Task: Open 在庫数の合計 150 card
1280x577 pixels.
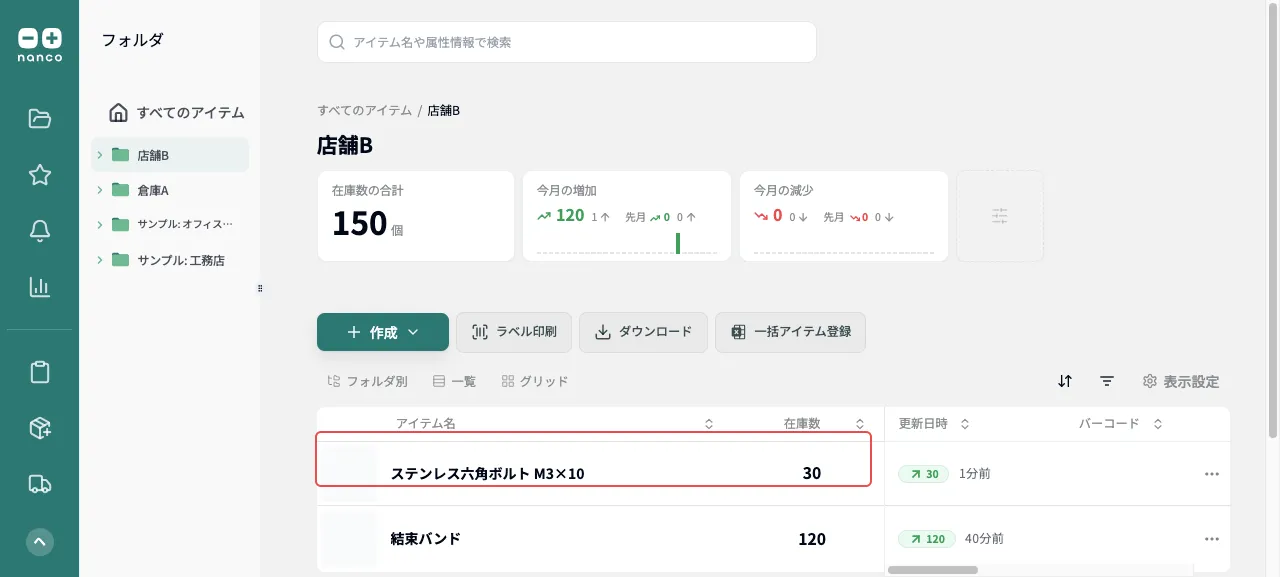Action: pos(416,216)
